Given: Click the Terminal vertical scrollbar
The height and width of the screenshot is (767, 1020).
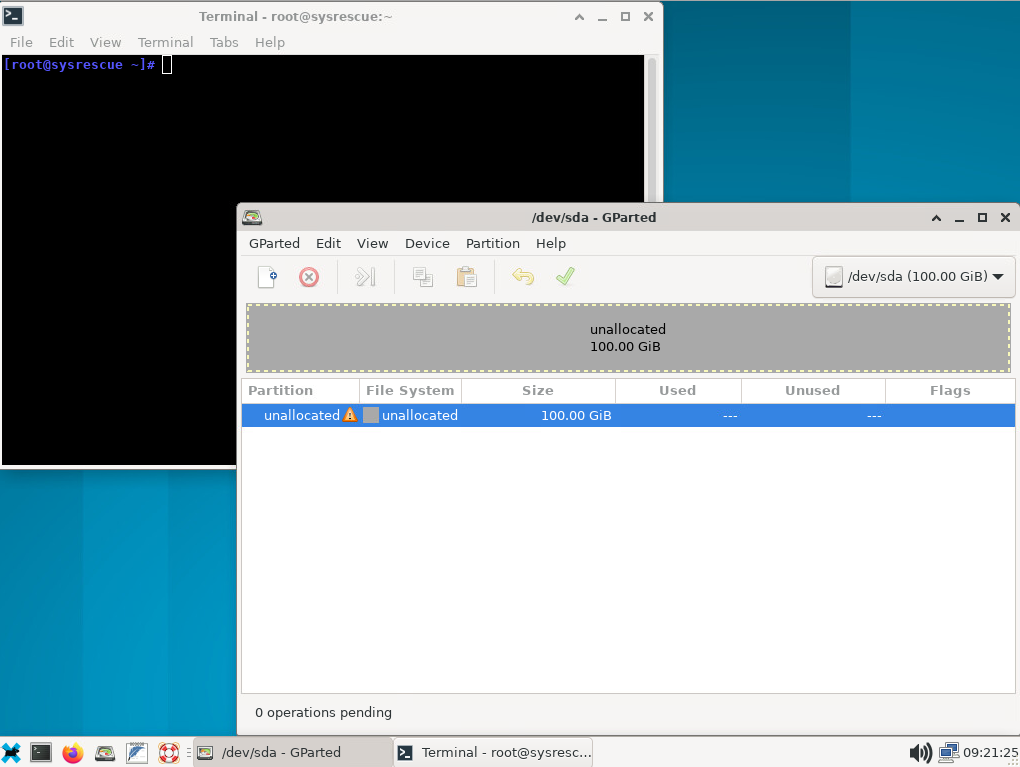Looking at the screenshot, I should click(651, 129).
